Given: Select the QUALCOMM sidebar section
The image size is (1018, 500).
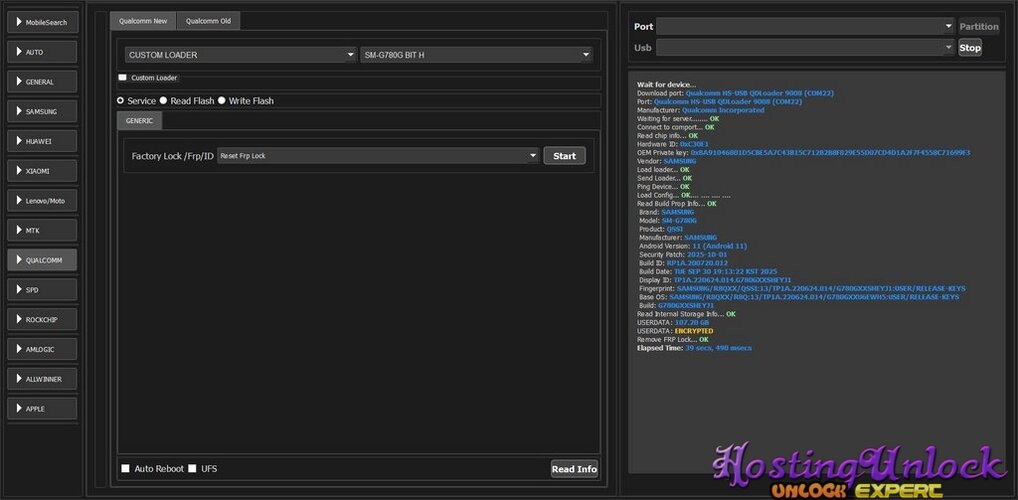Looking at the screenshot, I should coord(42,260).
